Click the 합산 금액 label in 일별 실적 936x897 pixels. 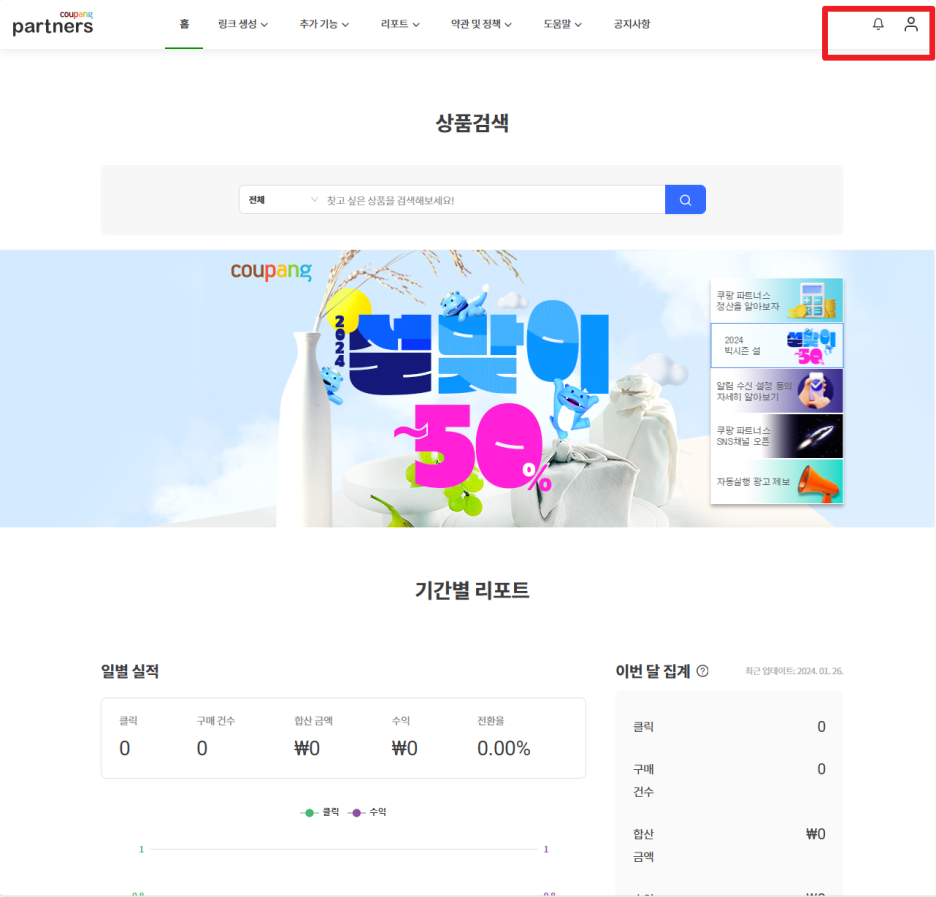click(x=313, y=721)
